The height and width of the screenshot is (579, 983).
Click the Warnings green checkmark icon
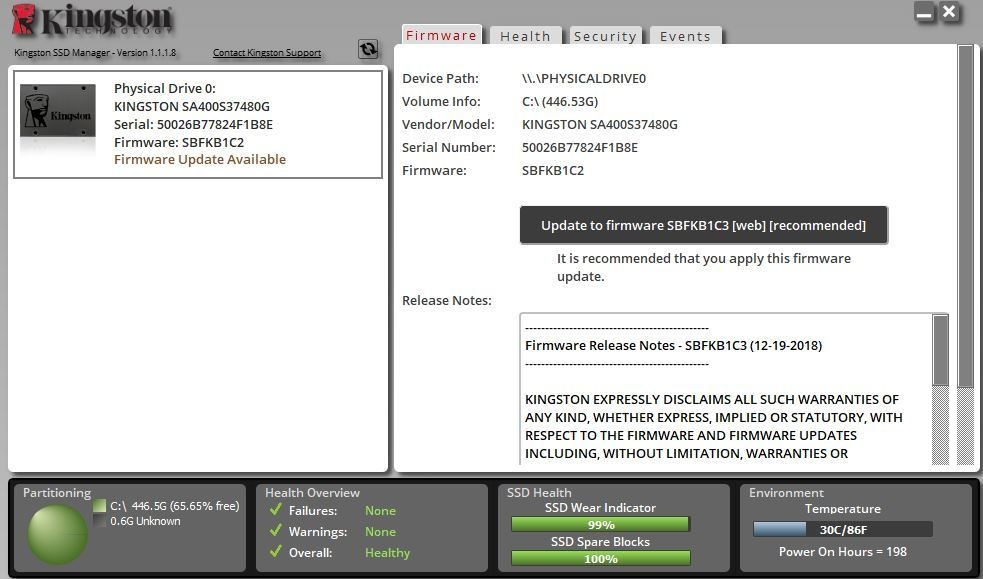275,531
